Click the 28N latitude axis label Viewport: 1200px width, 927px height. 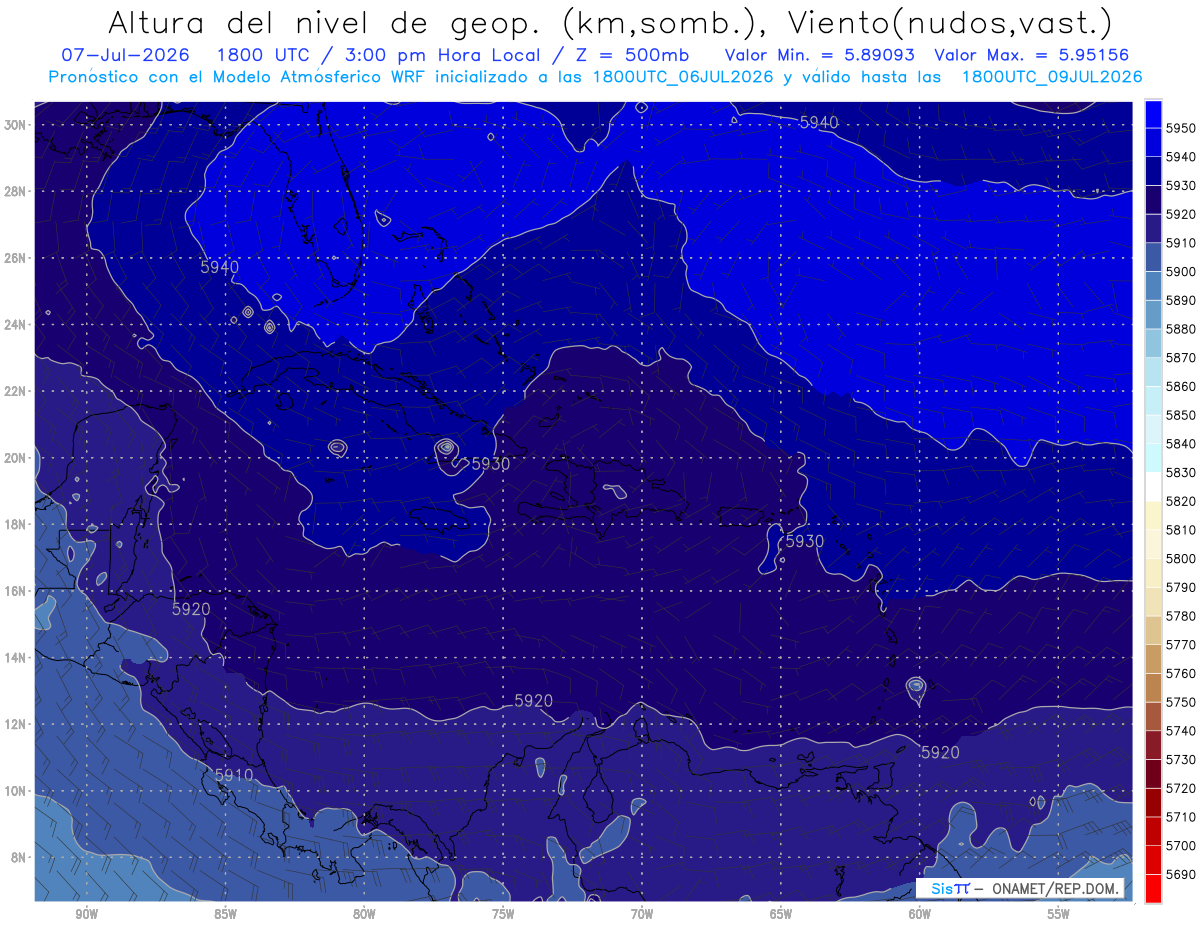coord(14,191)
